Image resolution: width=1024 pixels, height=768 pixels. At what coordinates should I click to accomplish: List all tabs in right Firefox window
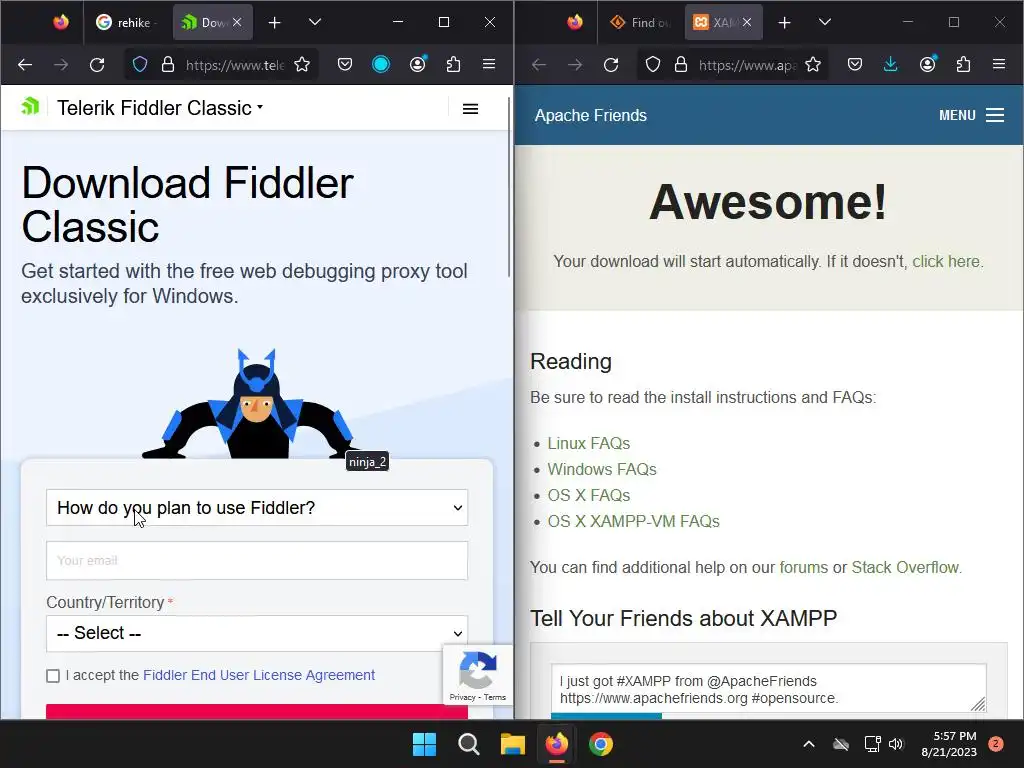tap(825, 23)
